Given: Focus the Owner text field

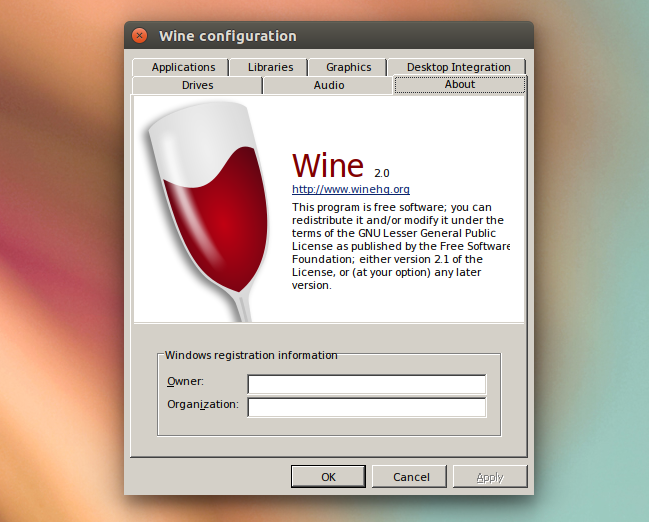Looking at the screenshot, I should coord(366,385).
